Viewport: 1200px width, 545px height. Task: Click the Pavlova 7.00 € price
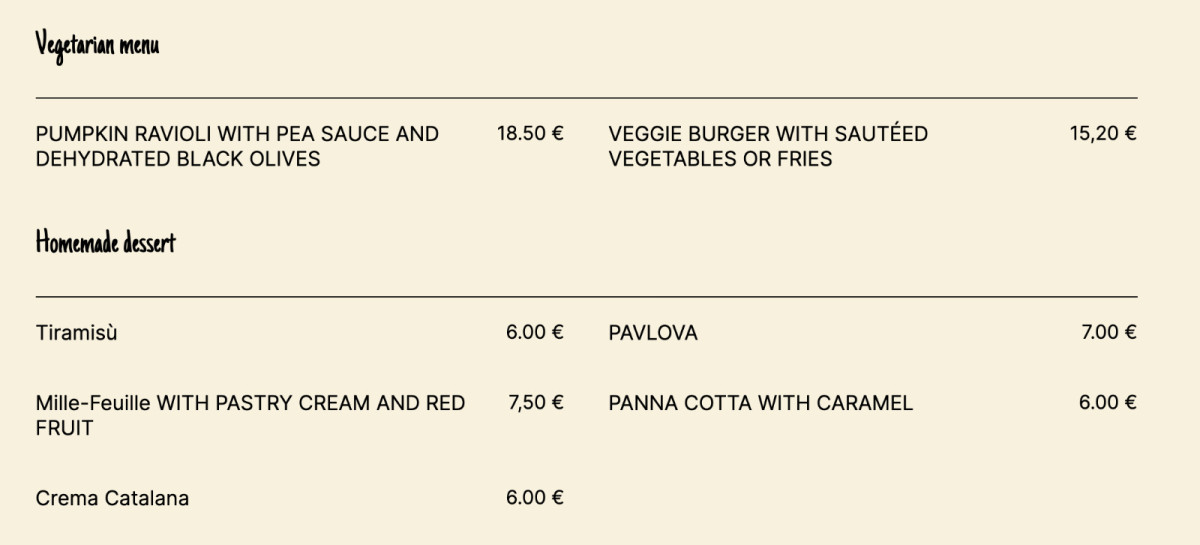pyautogui.click(x=1108, y=332)
